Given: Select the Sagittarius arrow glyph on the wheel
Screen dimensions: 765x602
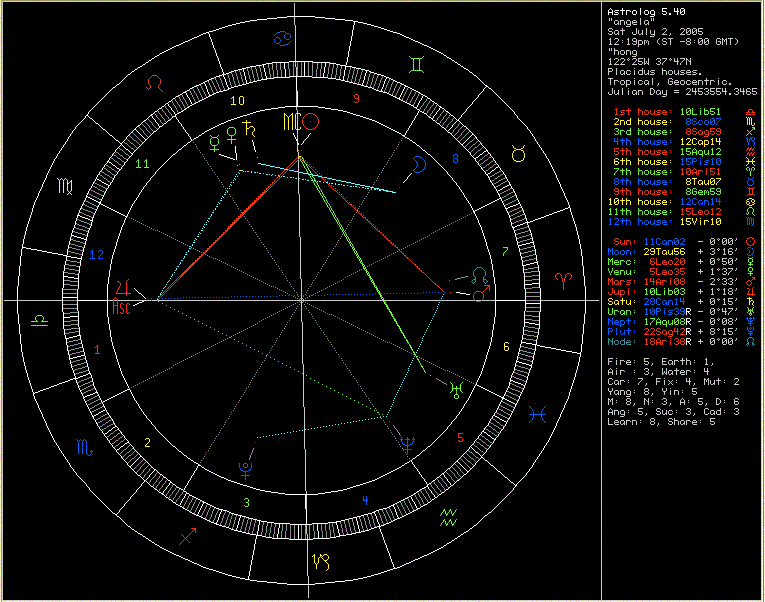Looking at the screenshot, I should click(188, 536).
